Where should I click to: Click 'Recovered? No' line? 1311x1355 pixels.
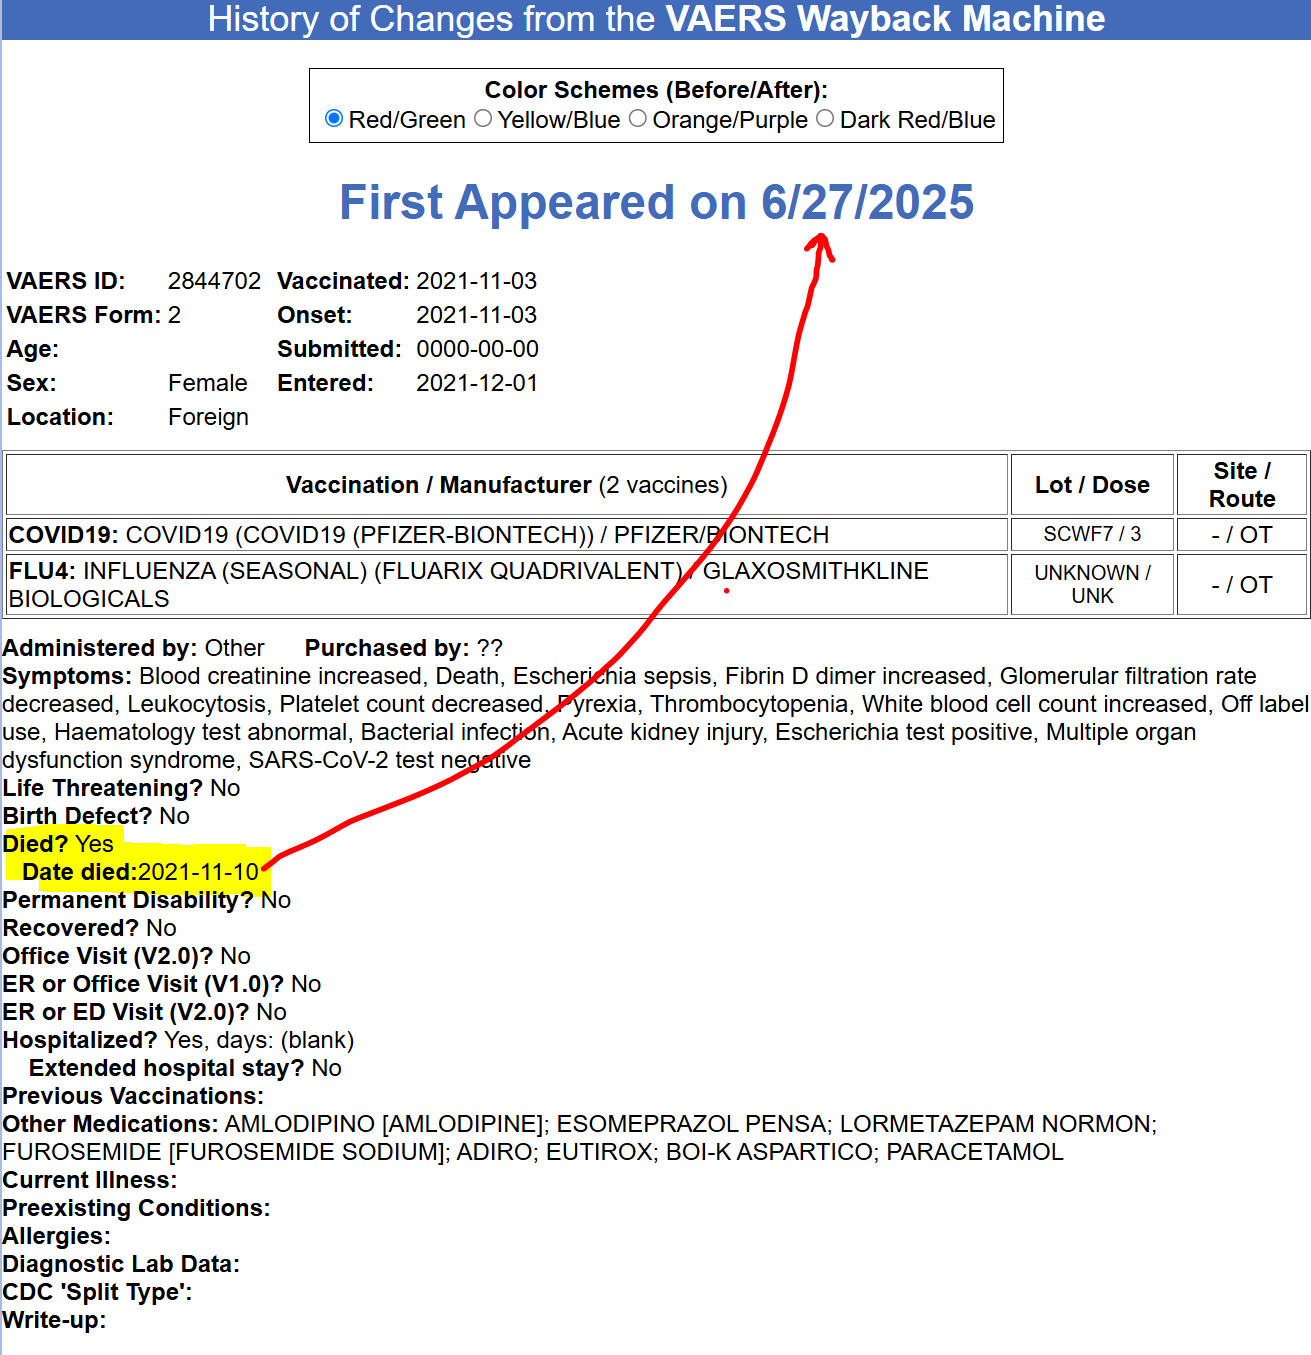pos(89,928)
